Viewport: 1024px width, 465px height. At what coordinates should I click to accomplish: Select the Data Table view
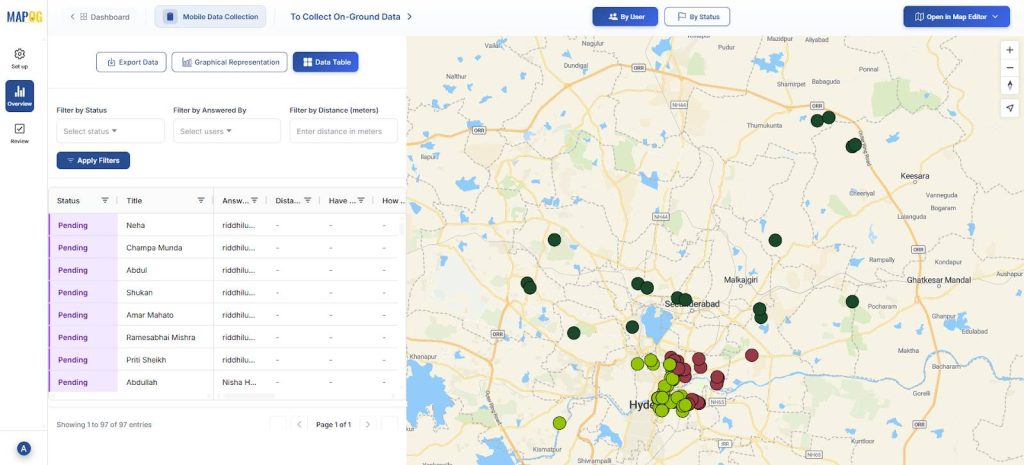click(325, 62)
